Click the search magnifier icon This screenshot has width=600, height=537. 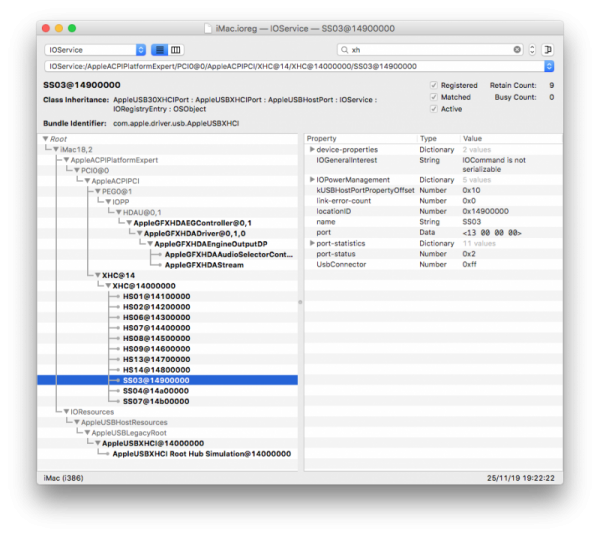tap(344, 50)
